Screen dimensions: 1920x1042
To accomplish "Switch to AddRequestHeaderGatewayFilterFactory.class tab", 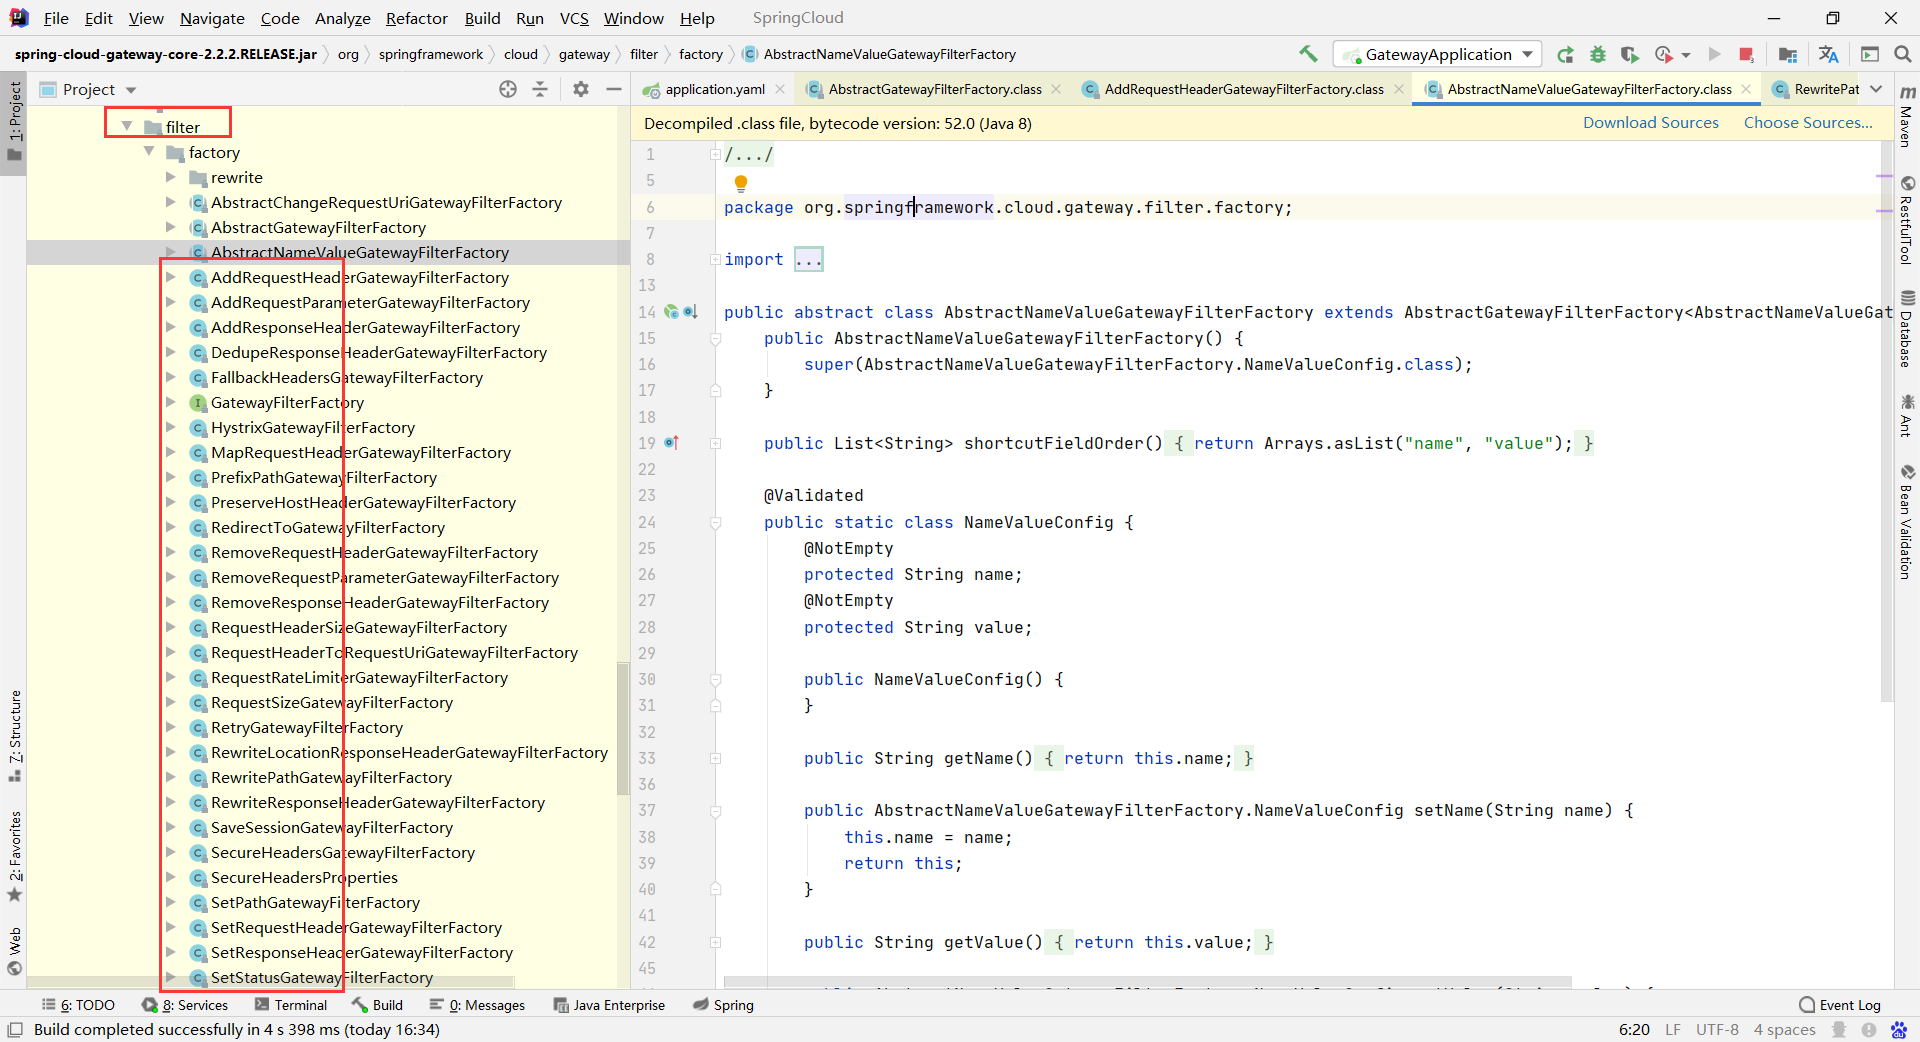I will point(1244,89).
